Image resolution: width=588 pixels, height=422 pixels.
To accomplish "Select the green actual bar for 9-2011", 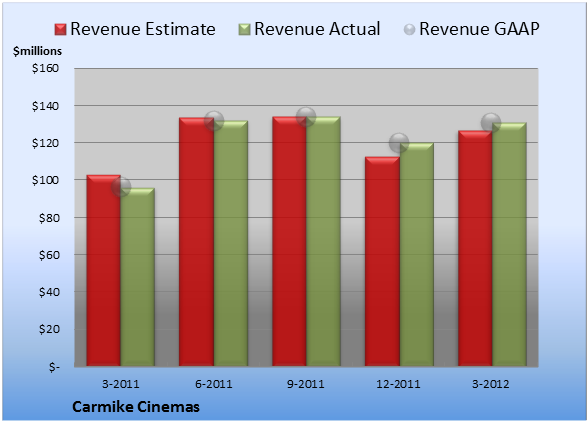I will pyautogui.click(x=323, y=241).
